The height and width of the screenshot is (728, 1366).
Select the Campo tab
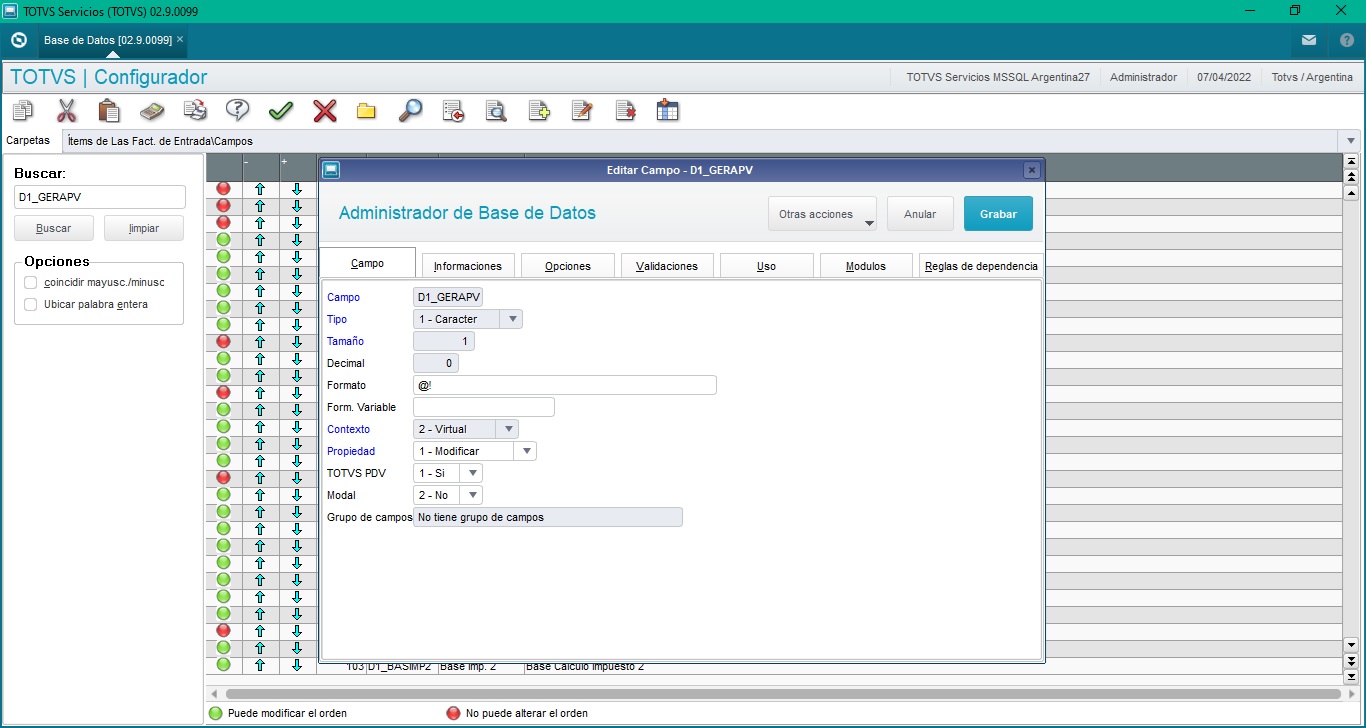click(367, 263)
